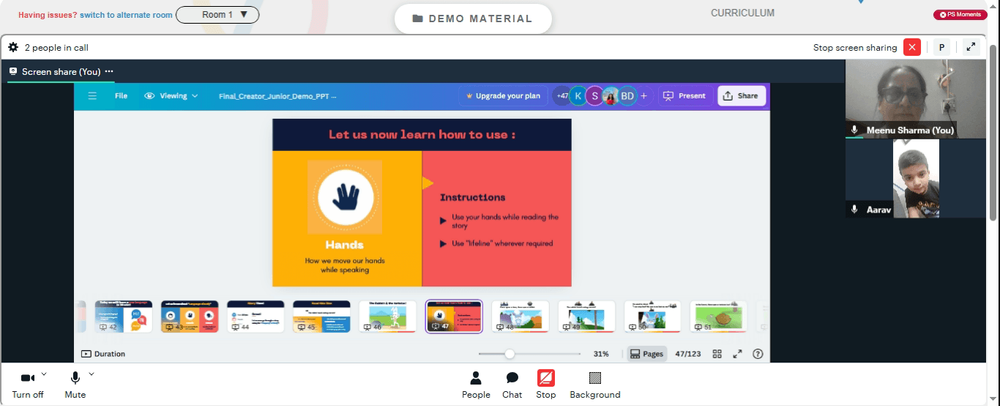Open the Room 1 dropdown
Screen dimensions: 1000x406
(x=217, y=15)
